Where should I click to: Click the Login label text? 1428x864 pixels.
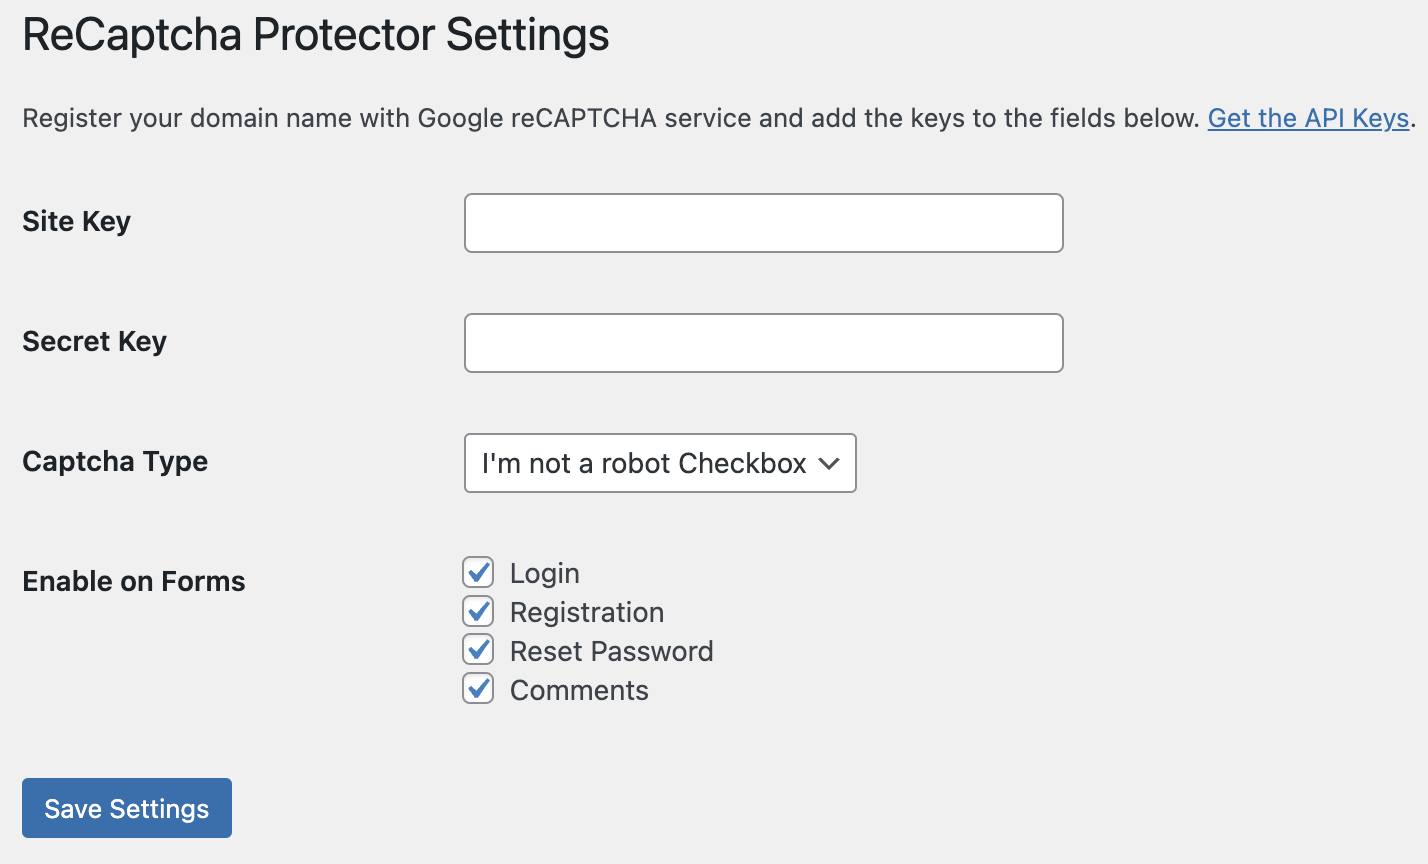(x=545, y=573)
